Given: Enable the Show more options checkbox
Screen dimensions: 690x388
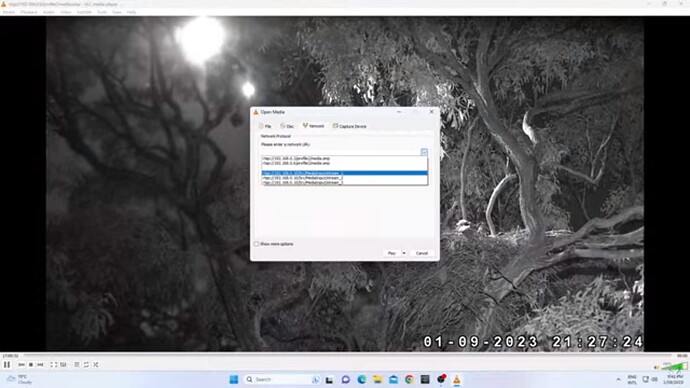Looking at the screenshot, I should (256, 244).
